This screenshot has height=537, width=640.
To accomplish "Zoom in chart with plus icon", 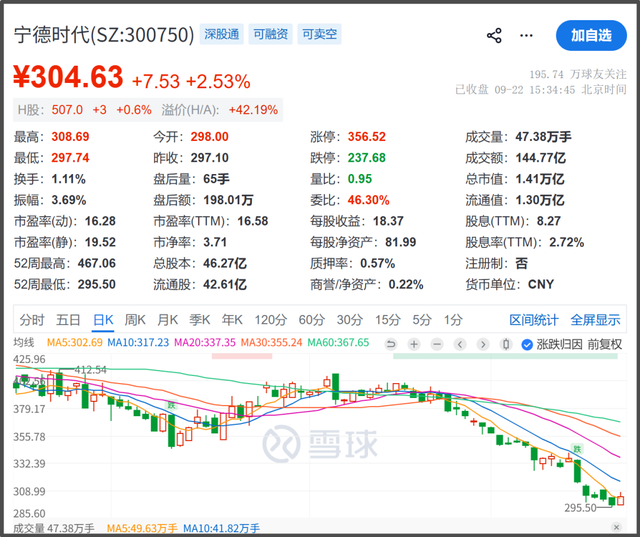I will click(414, 344).
